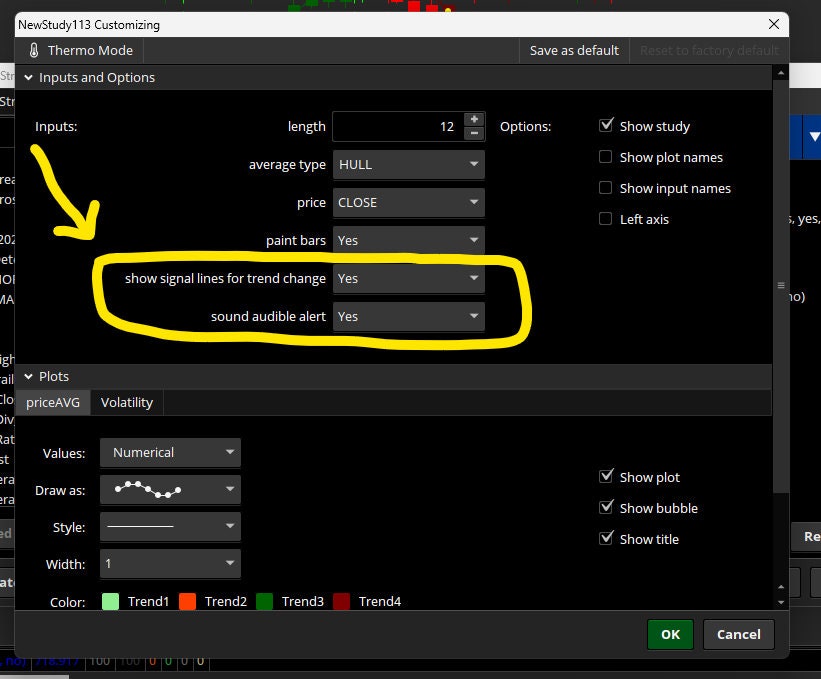Screen dimensions: 821x679
Task: Click the Thermo Mode thermometer icon
Action: point(34,50)
